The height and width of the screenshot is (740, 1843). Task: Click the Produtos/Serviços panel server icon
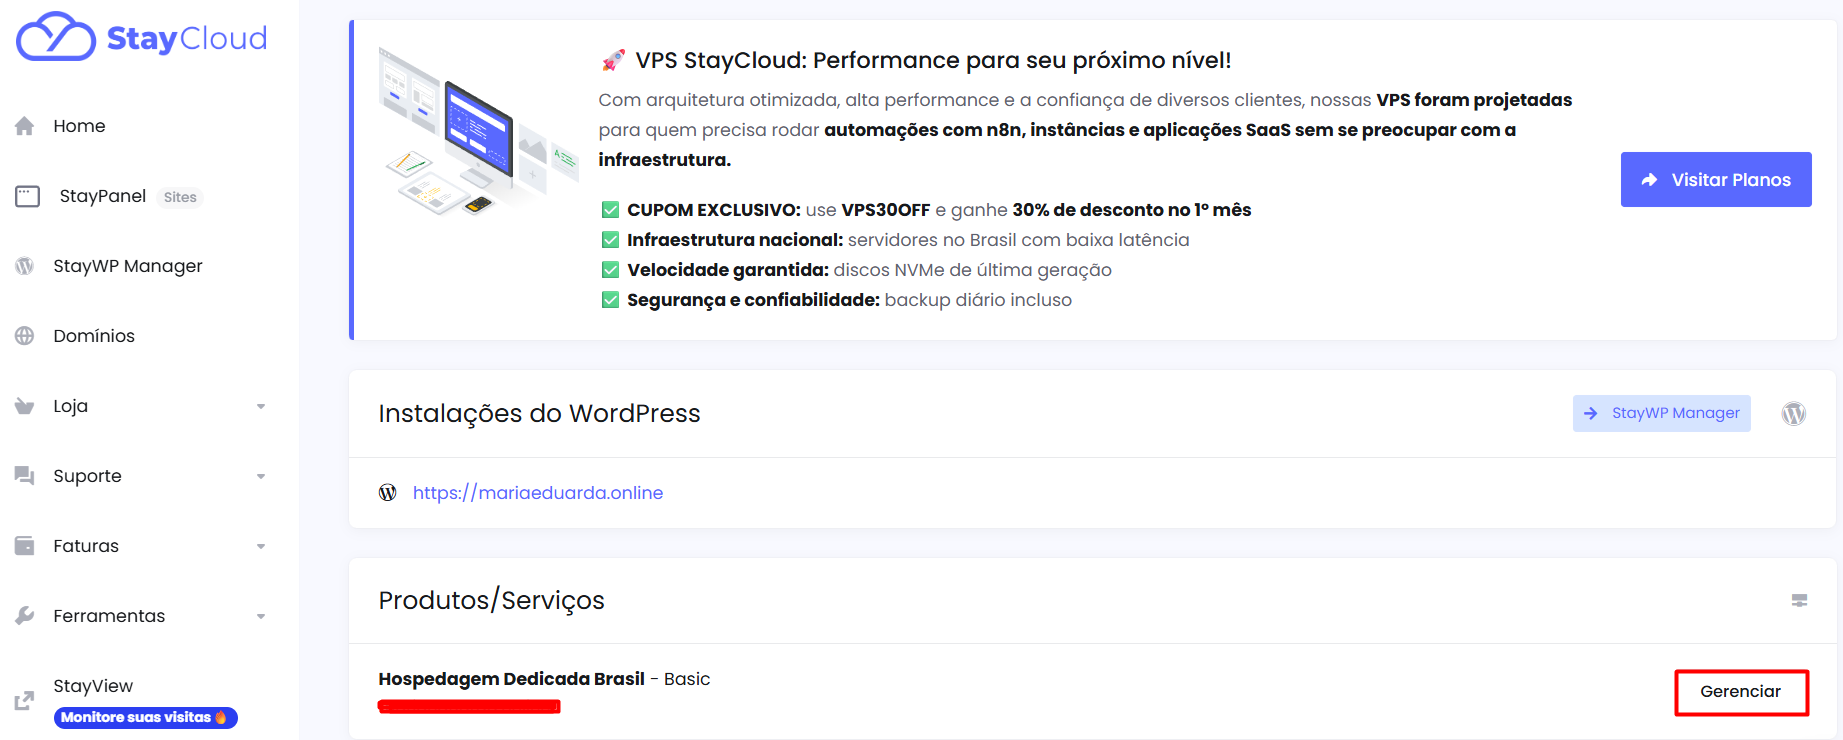(x=1799, y=600)
